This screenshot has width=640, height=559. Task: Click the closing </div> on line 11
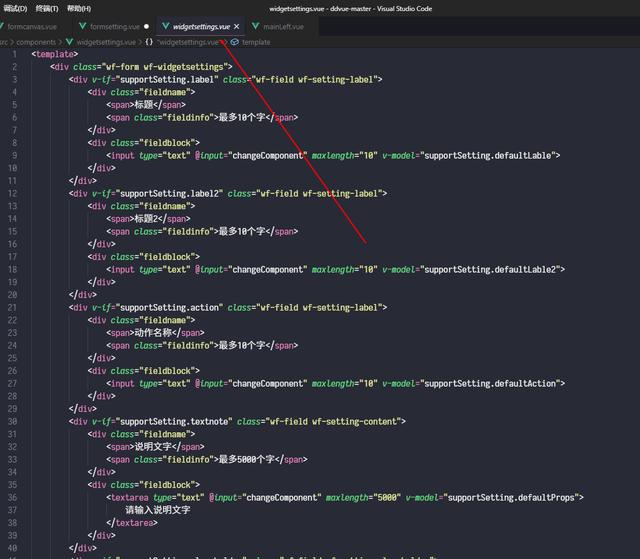pos(83,181)
